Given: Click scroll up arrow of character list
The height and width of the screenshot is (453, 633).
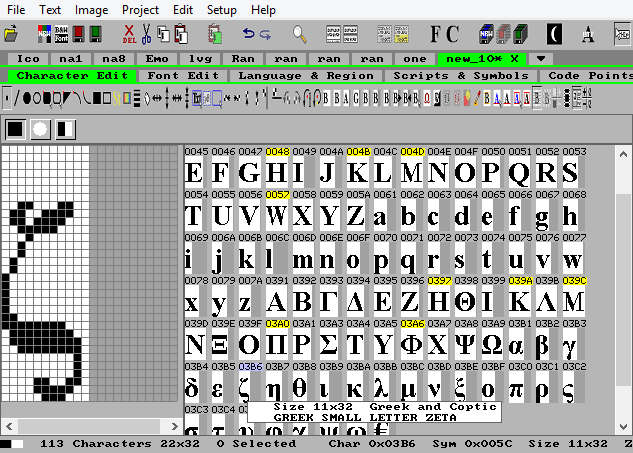Looking at the screenshot, I should 623,154.
